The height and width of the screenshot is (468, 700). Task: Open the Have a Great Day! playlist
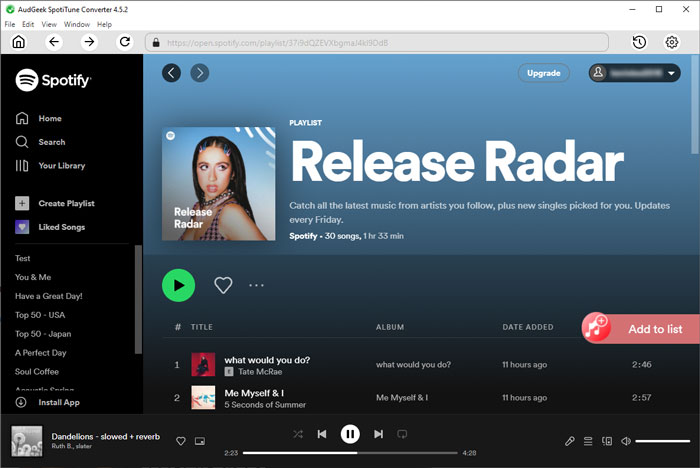tap(49, 296)
